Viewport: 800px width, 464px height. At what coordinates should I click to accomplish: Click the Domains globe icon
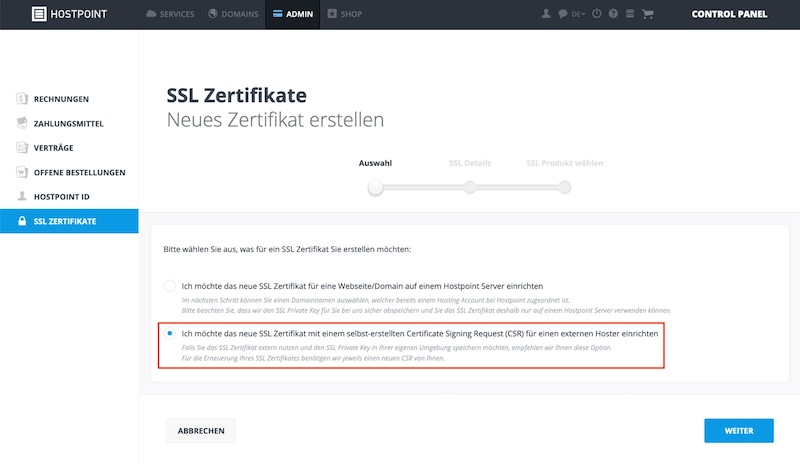pyautogui.click(x=213, y=14)
